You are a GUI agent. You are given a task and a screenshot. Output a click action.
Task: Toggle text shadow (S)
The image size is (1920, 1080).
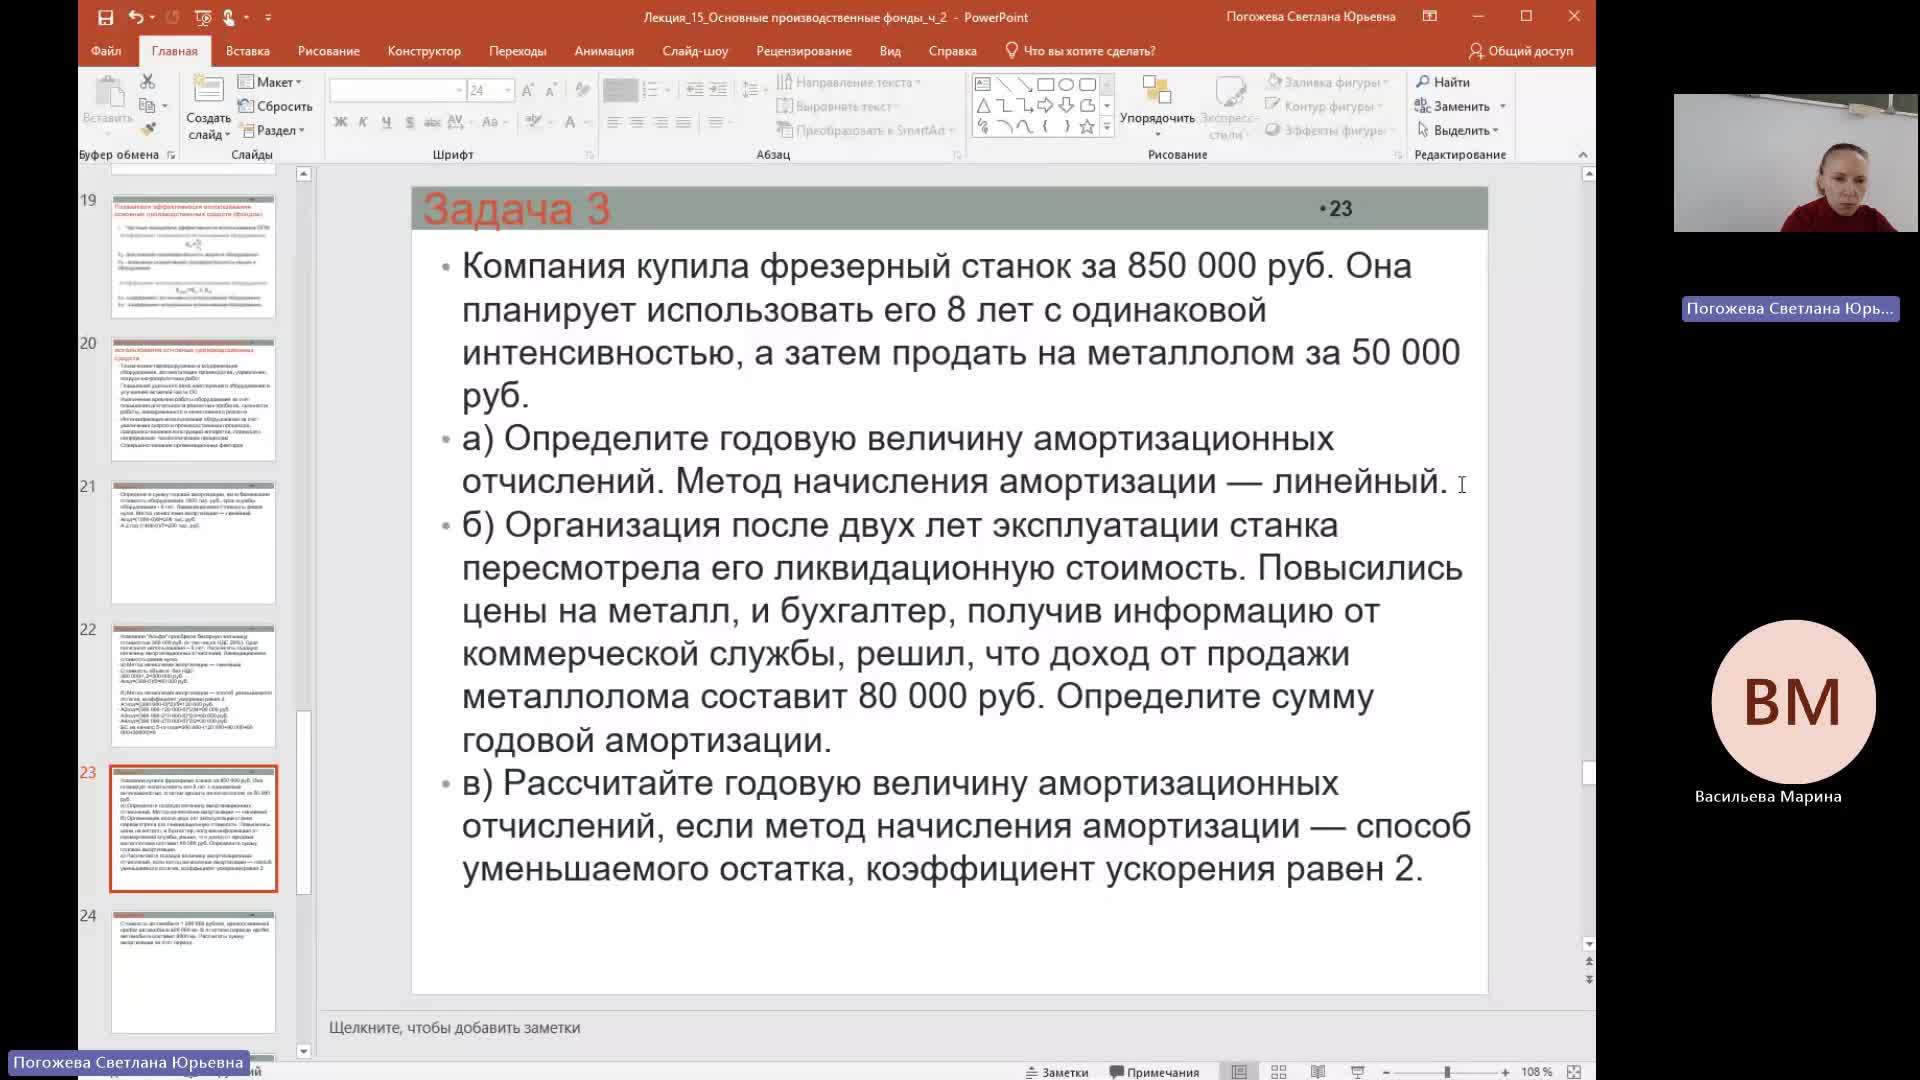409,122
